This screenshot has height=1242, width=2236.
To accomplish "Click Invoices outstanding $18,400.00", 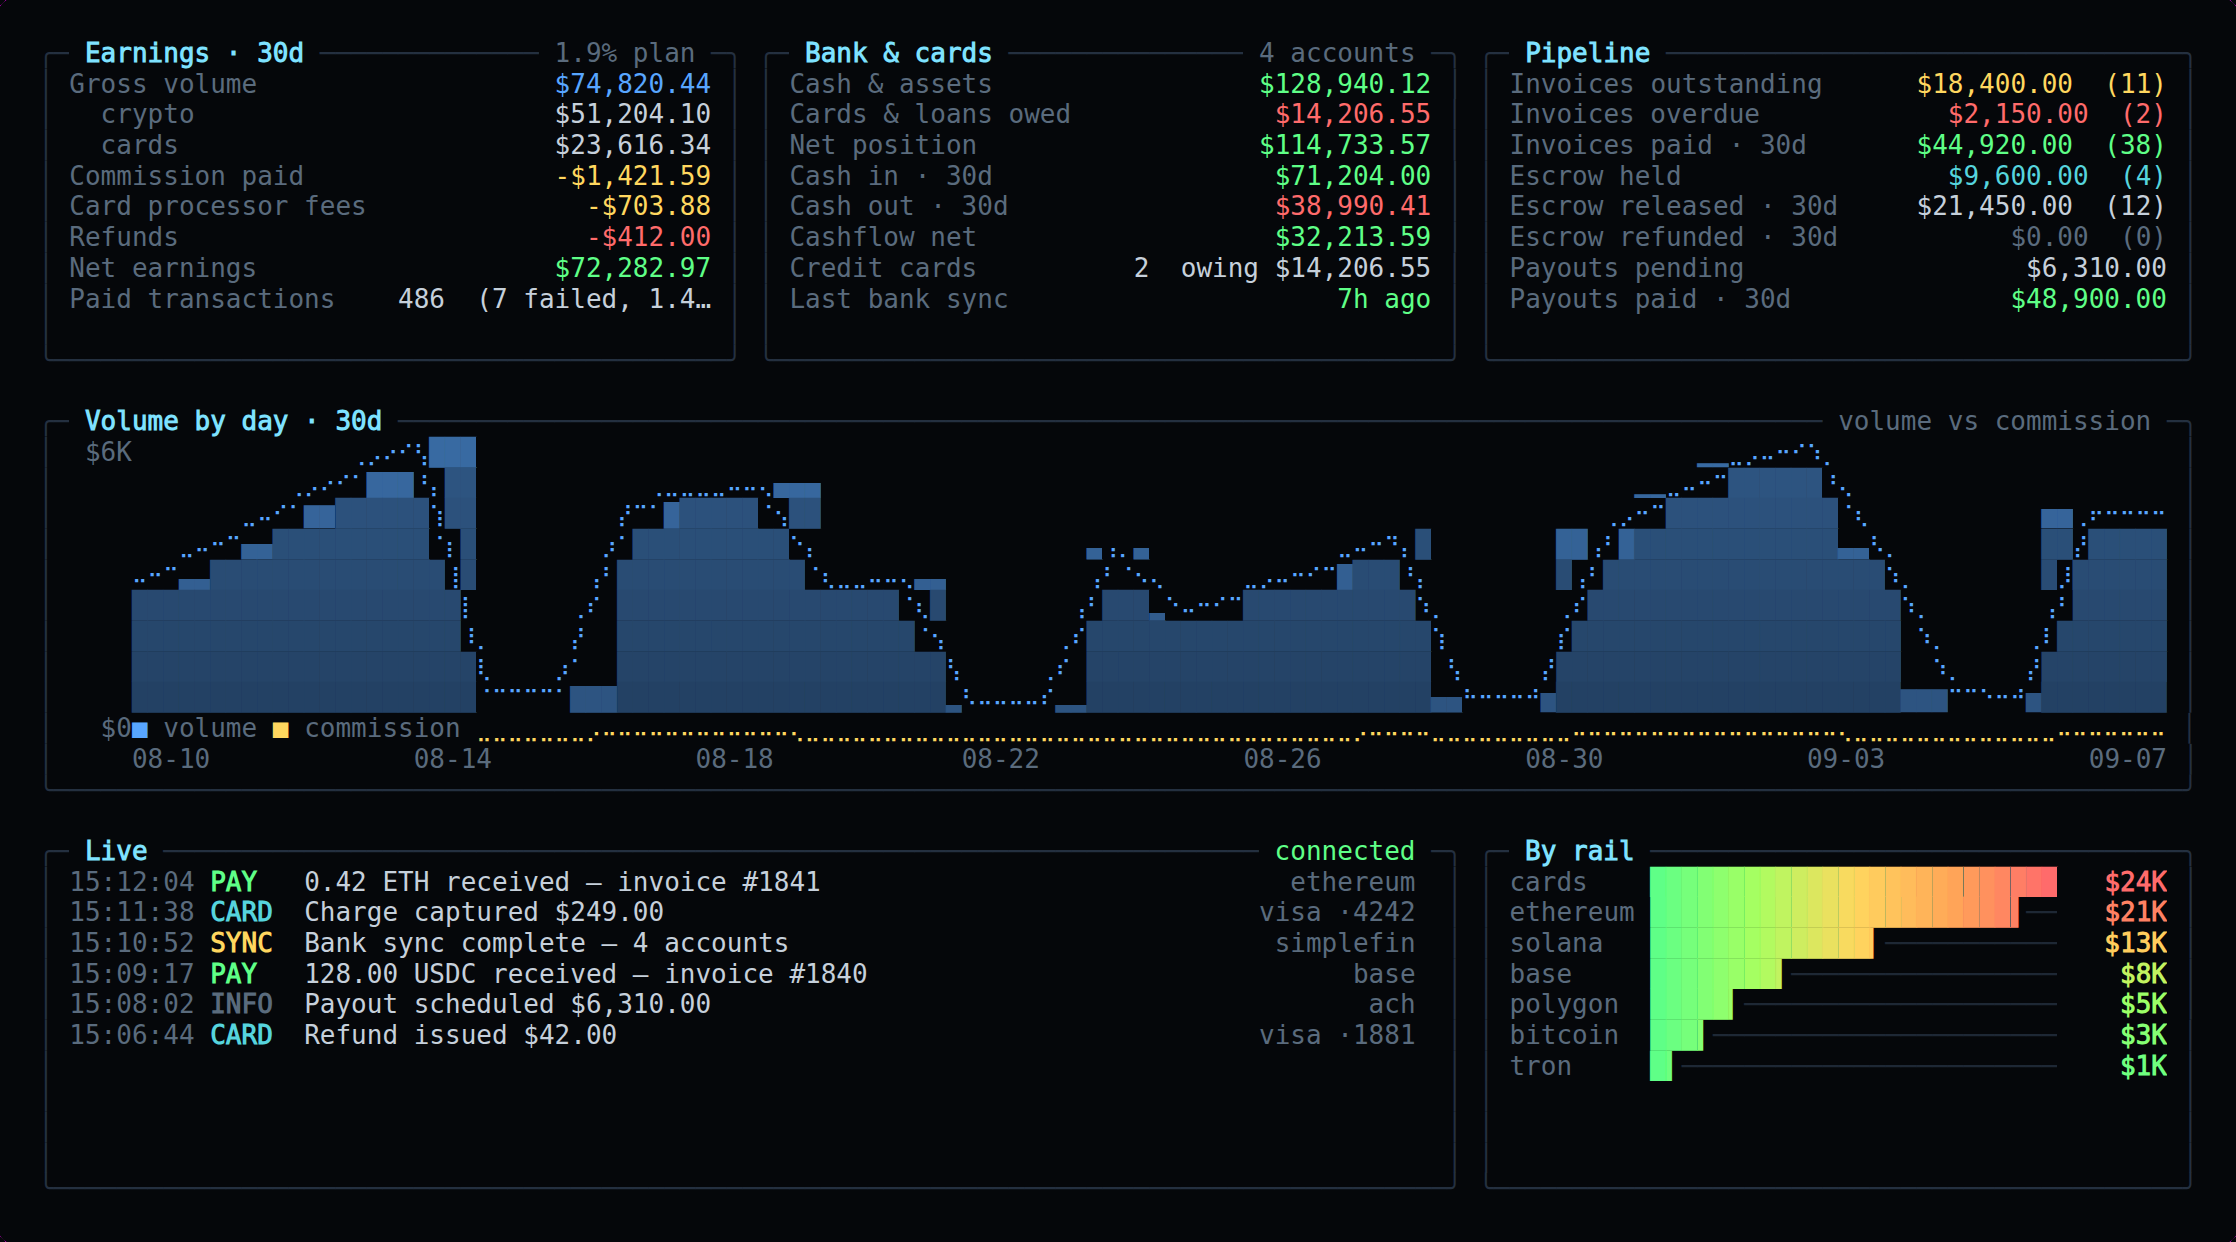I will pyautogui.click(x=1994, y=84).
